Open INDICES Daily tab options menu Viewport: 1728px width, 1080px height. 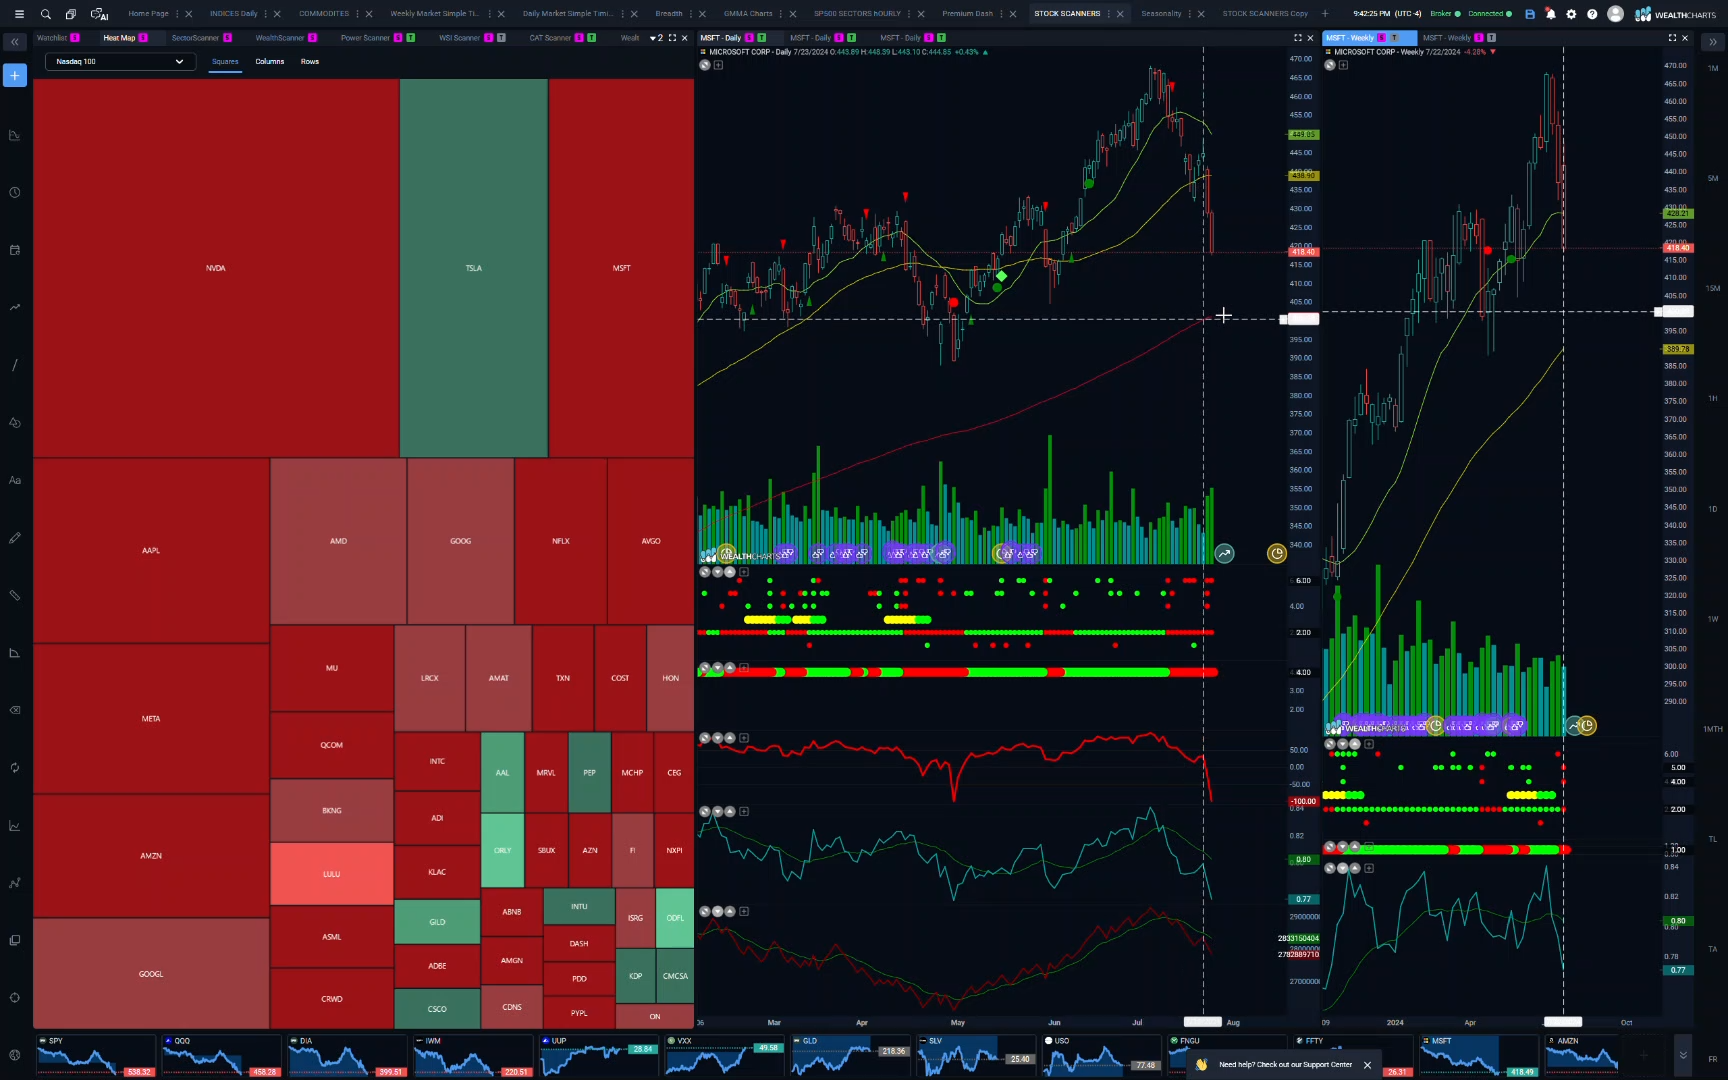pos(266,14)
